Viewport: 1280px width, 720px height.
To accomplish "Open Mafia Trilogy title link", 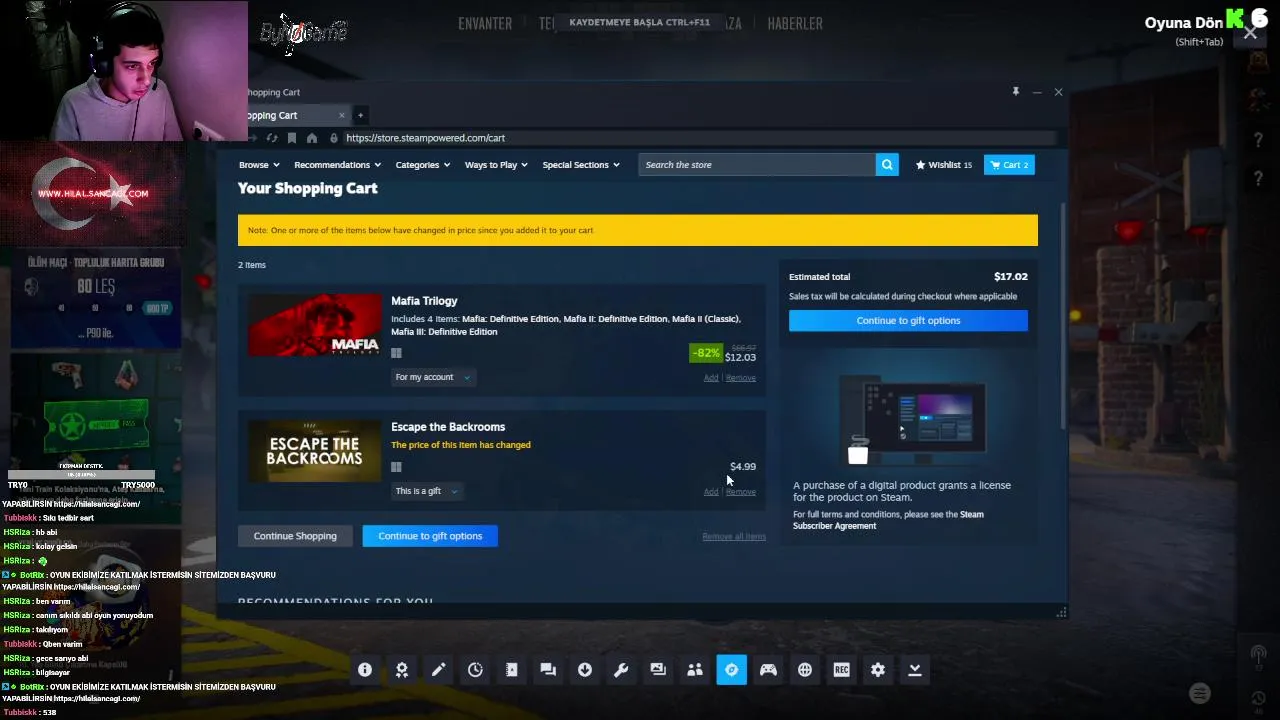I will [424, 301].
